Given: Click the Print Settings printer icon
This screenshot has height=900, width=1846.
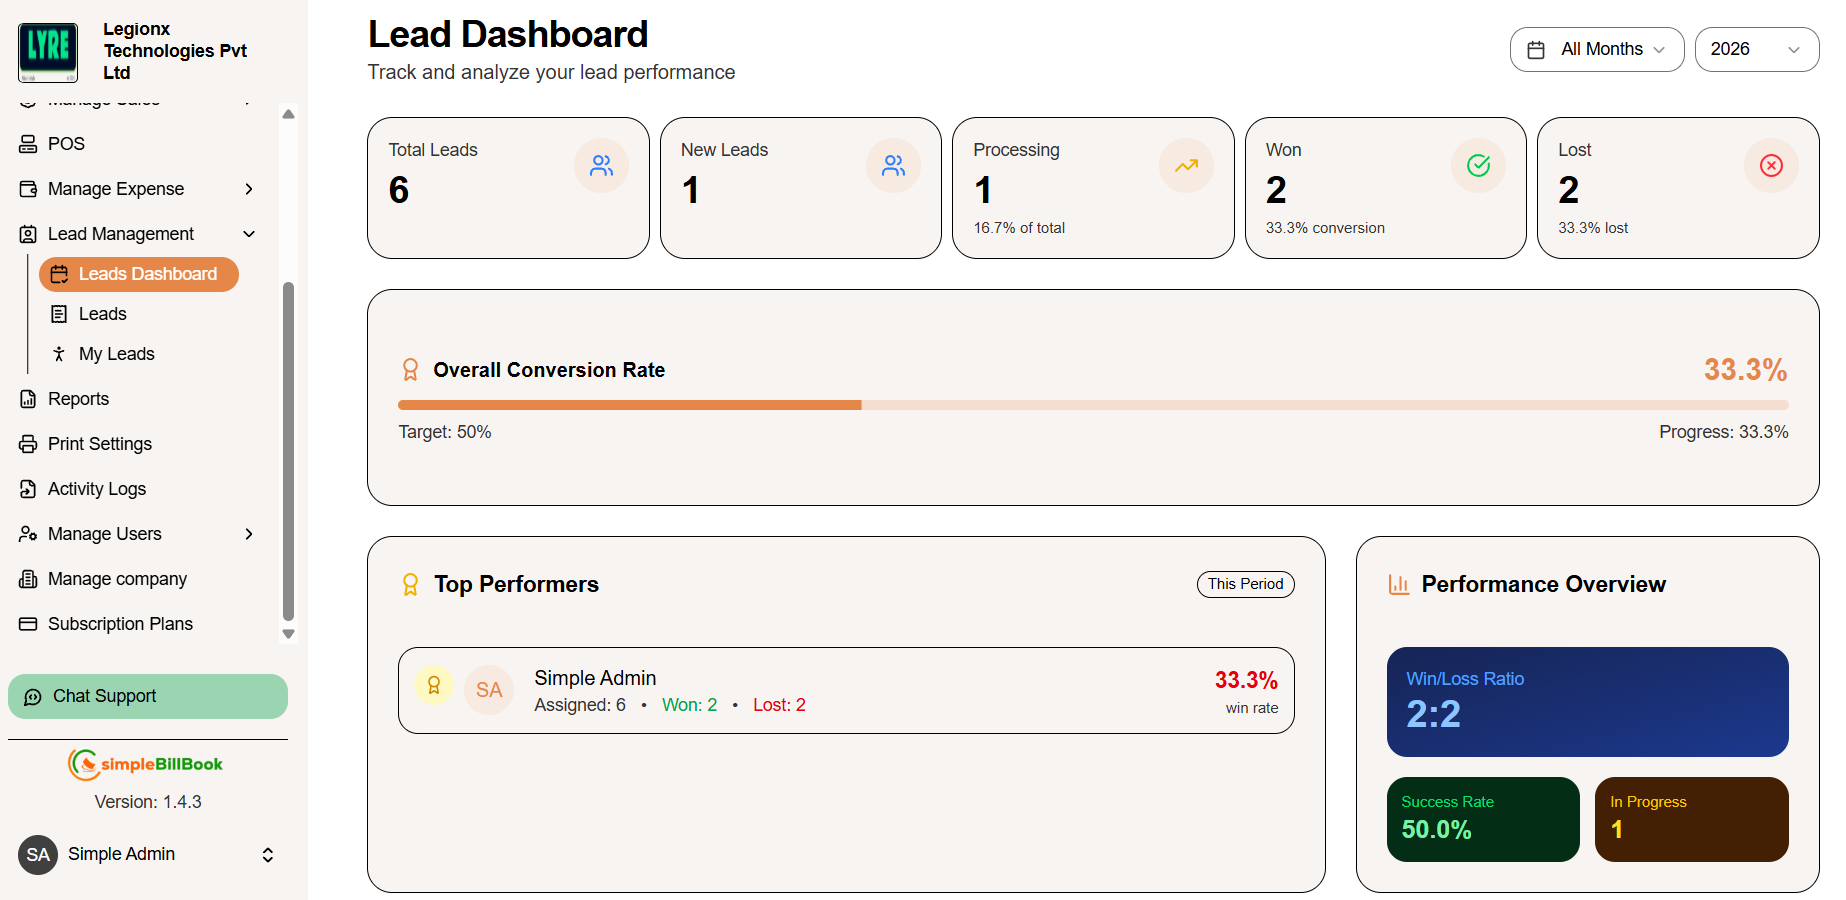Looking at the screenshot, I should point(28,444).
